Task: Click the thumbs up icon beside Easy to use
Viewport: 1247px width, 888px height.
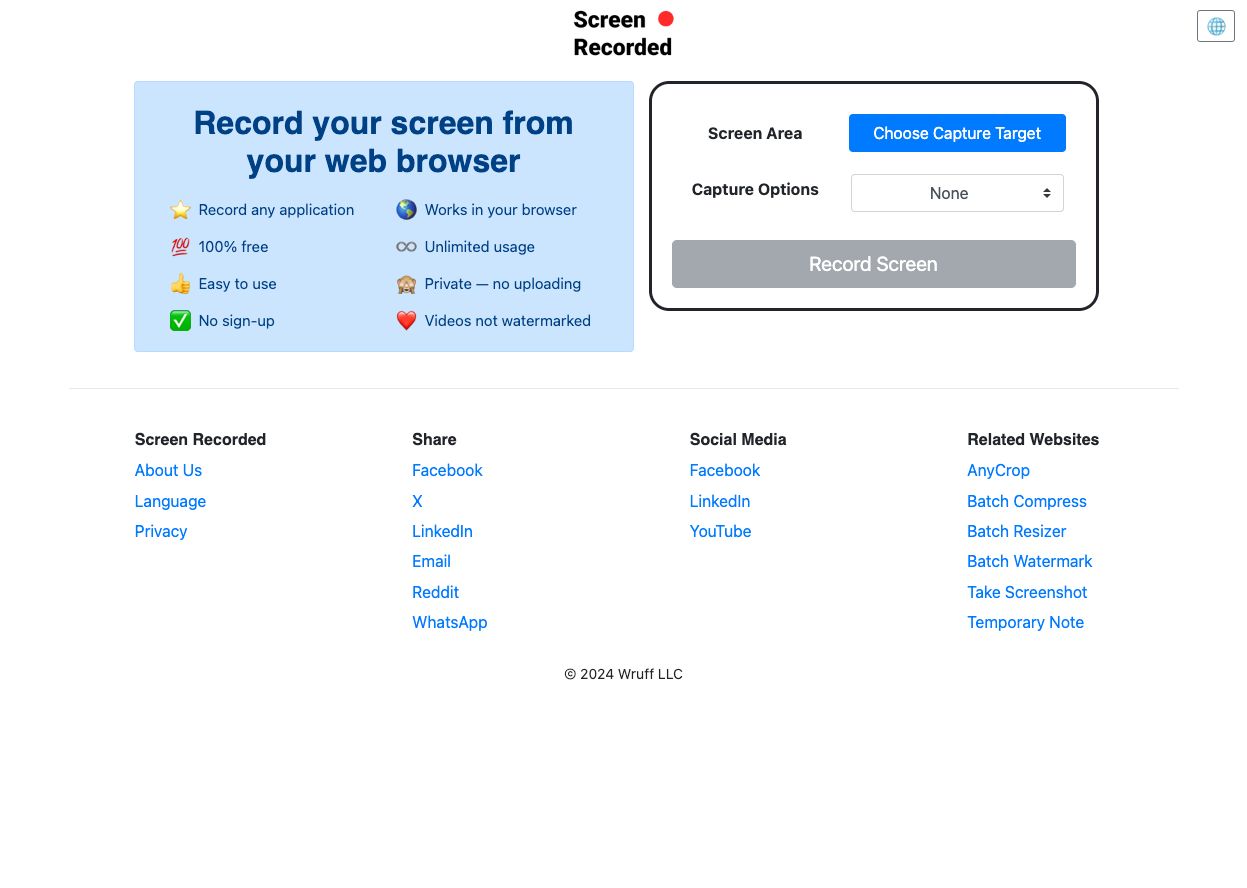Action: coord(180,284)
